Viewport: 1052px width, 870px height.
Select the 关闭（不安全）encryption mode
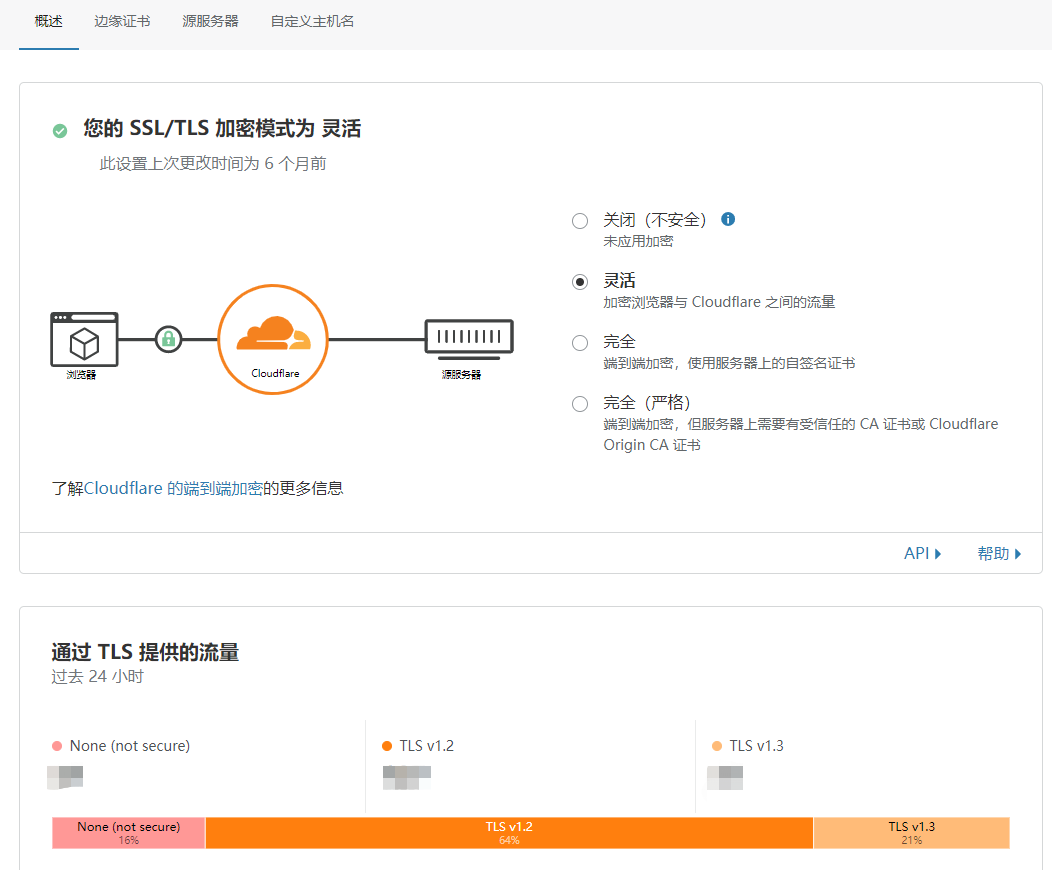click(x=579, y=220)
